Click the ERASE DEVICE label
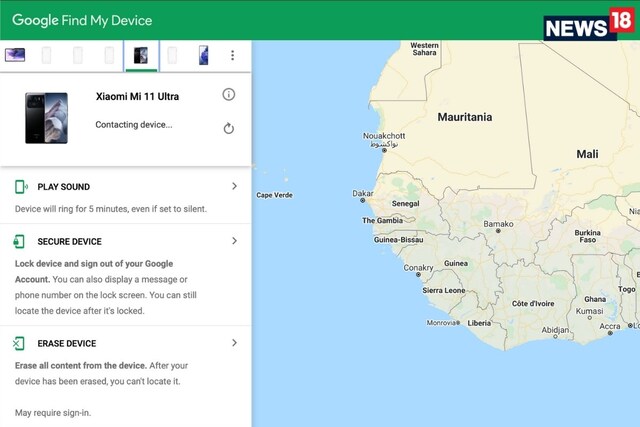The image size is (640, 427). 67,343
